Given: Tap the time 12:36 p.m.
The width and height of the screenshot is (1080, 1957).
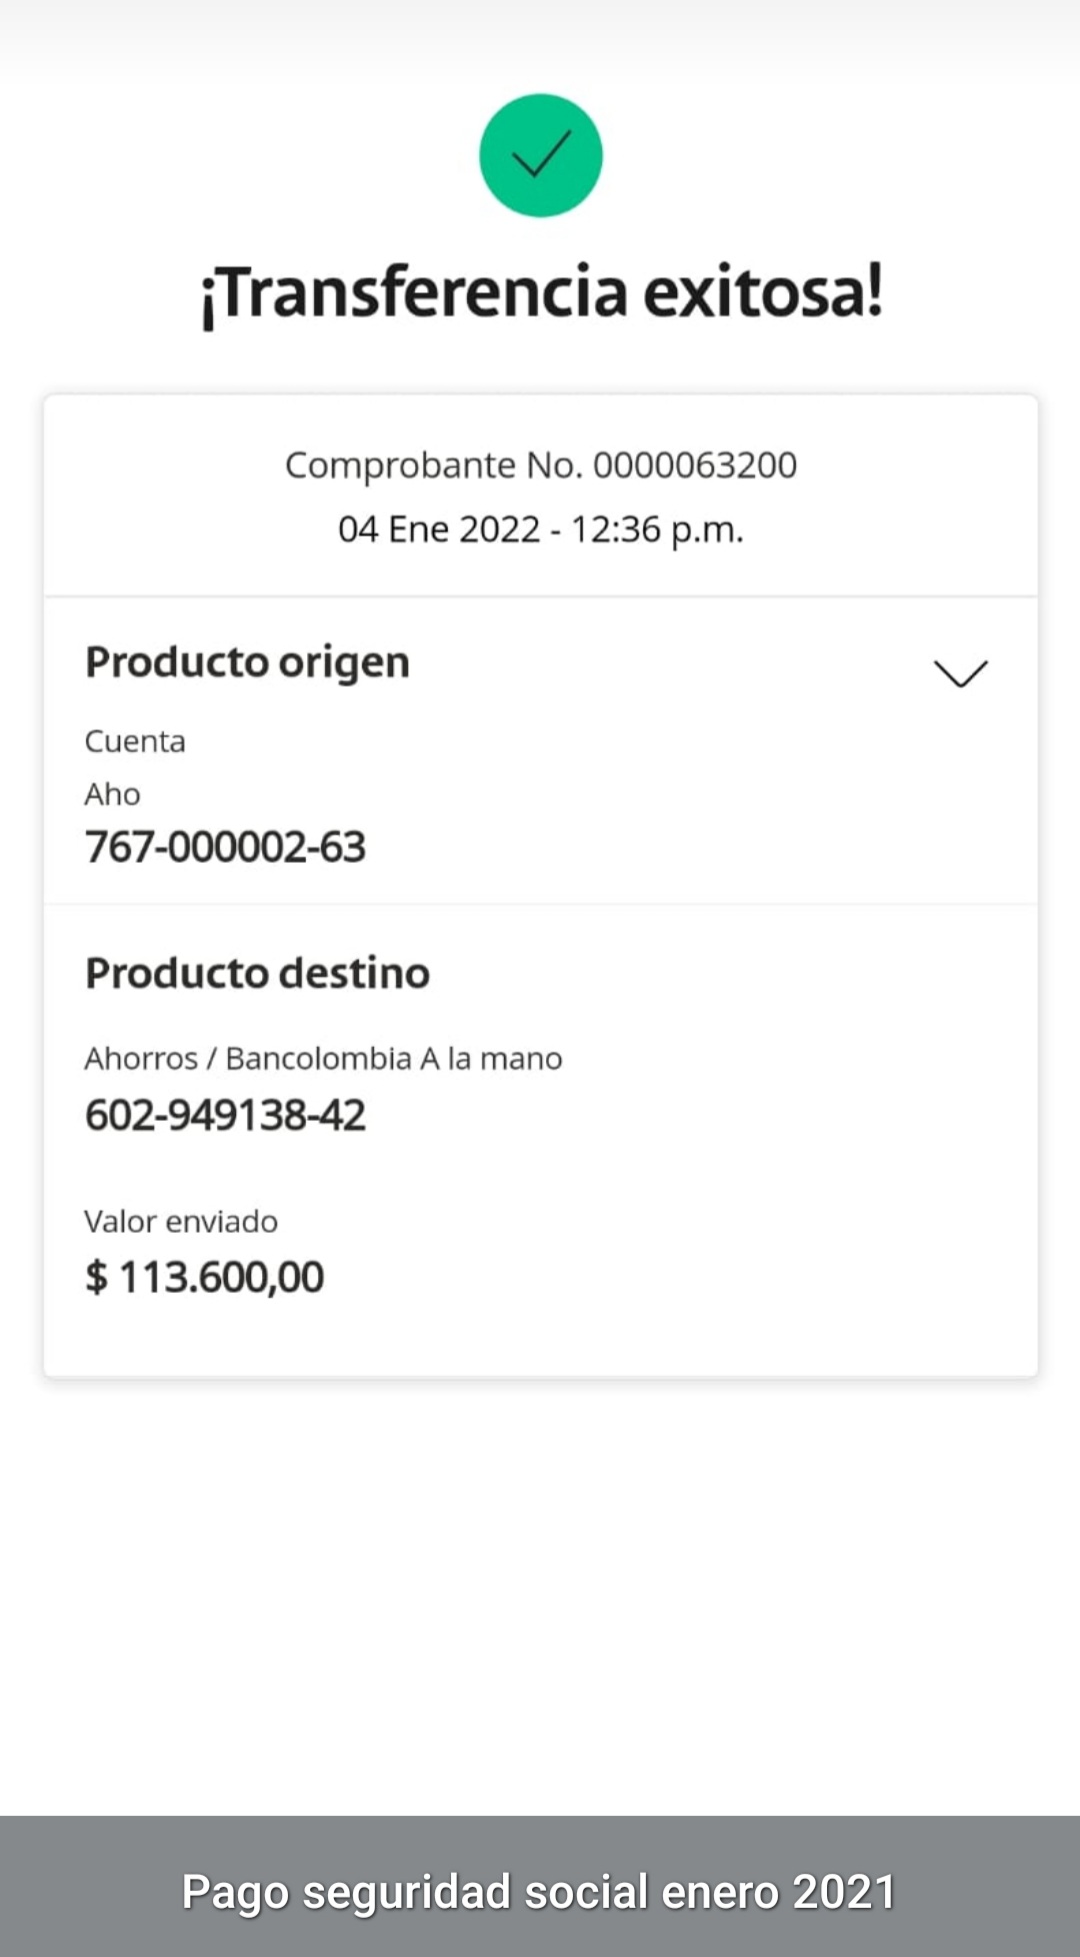Looking at the screenshot, I should point(657,529).
